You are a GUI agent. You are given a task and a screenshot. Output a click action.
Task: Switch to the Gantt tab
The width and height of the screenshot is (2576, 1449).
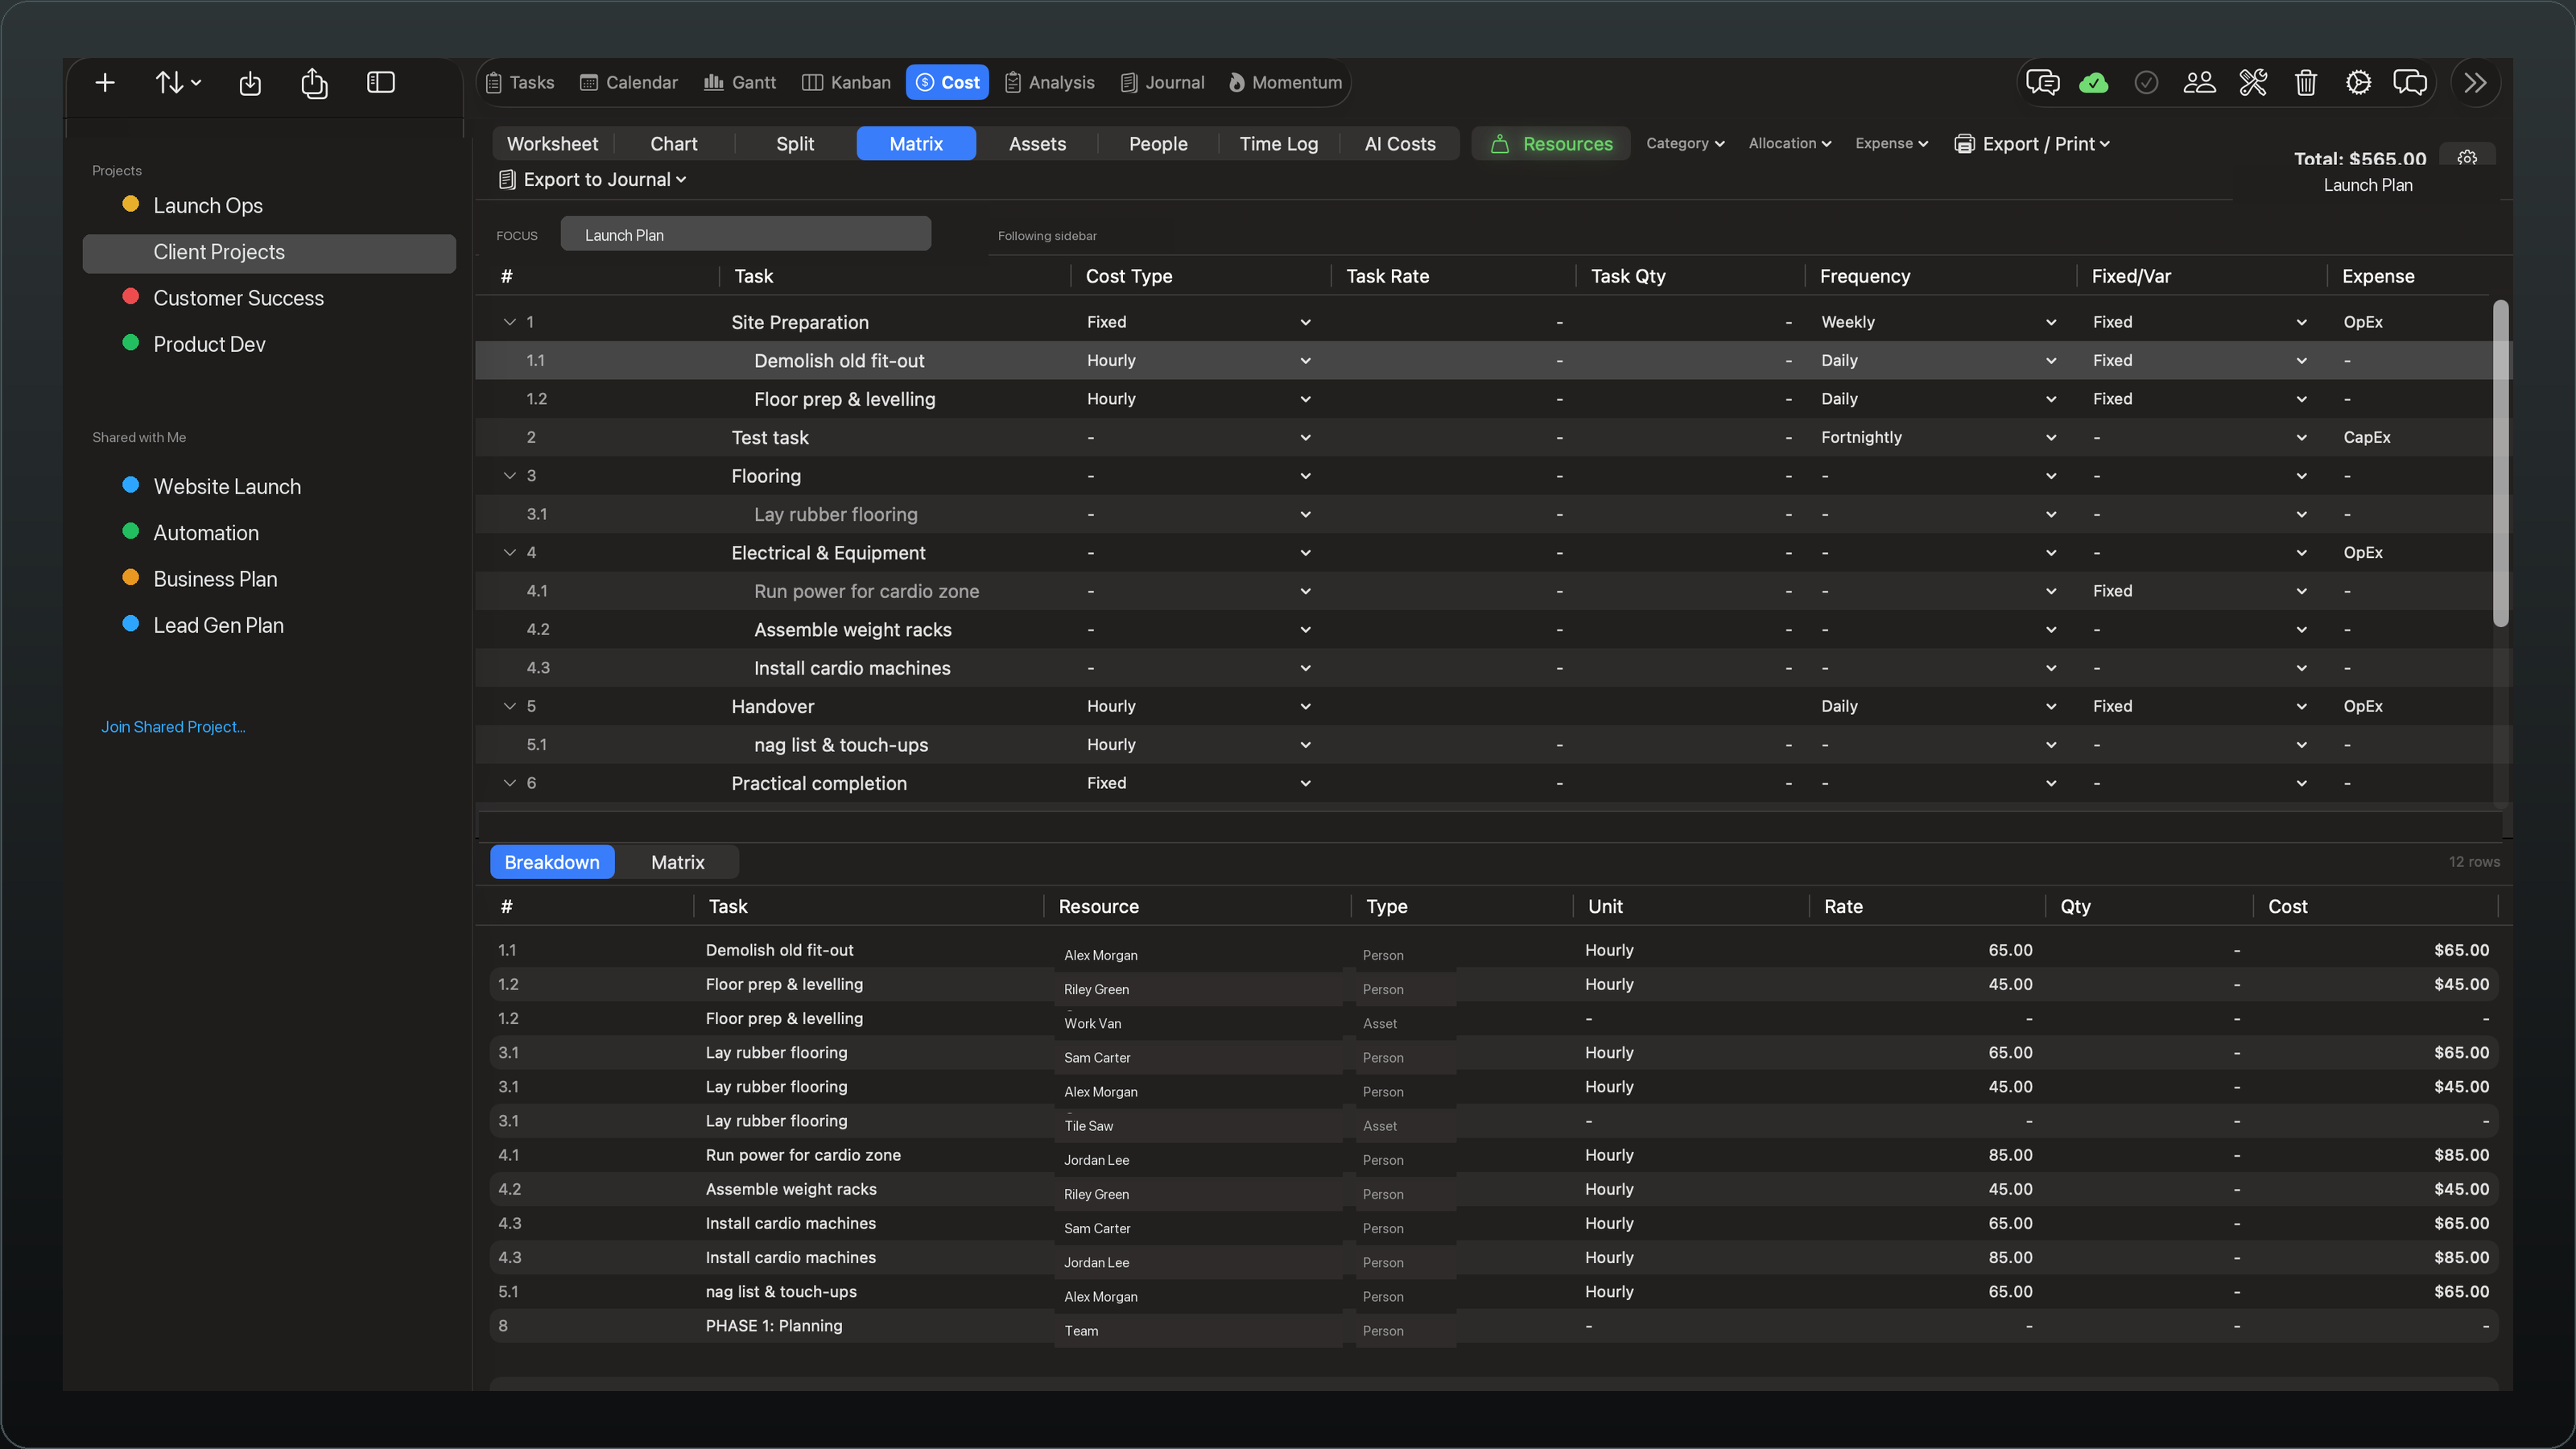740,83
